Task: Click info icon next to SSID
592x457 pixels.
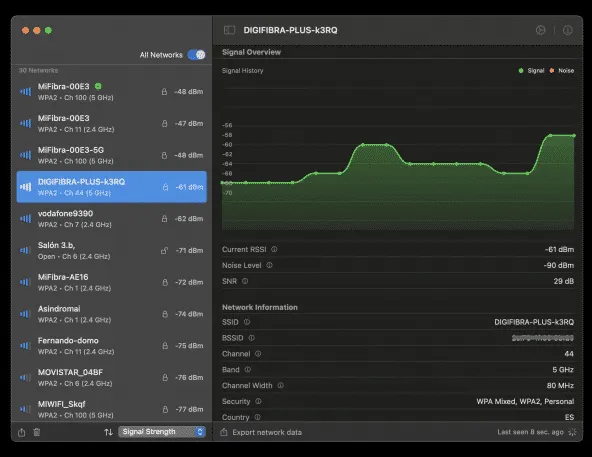Action: [x=247, y=322]
